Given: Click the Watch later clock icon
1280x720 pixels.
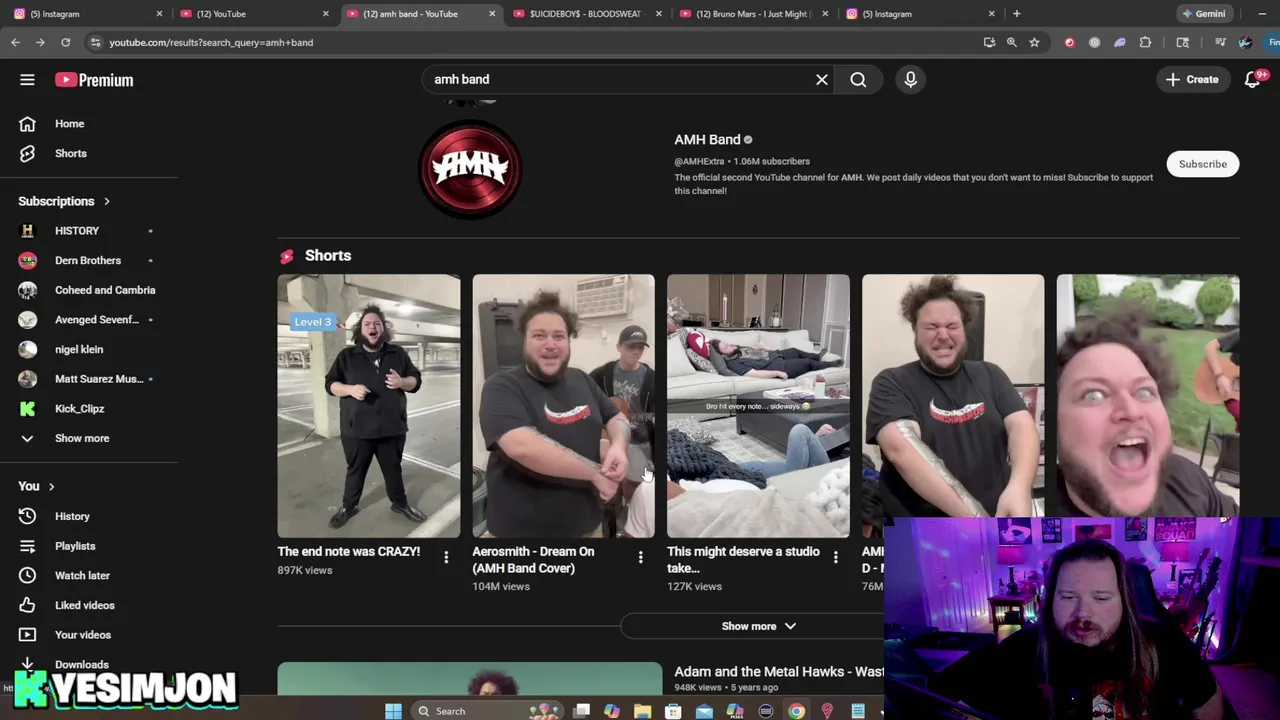Looking at the screenshot, I should click(x=27, y=575).
